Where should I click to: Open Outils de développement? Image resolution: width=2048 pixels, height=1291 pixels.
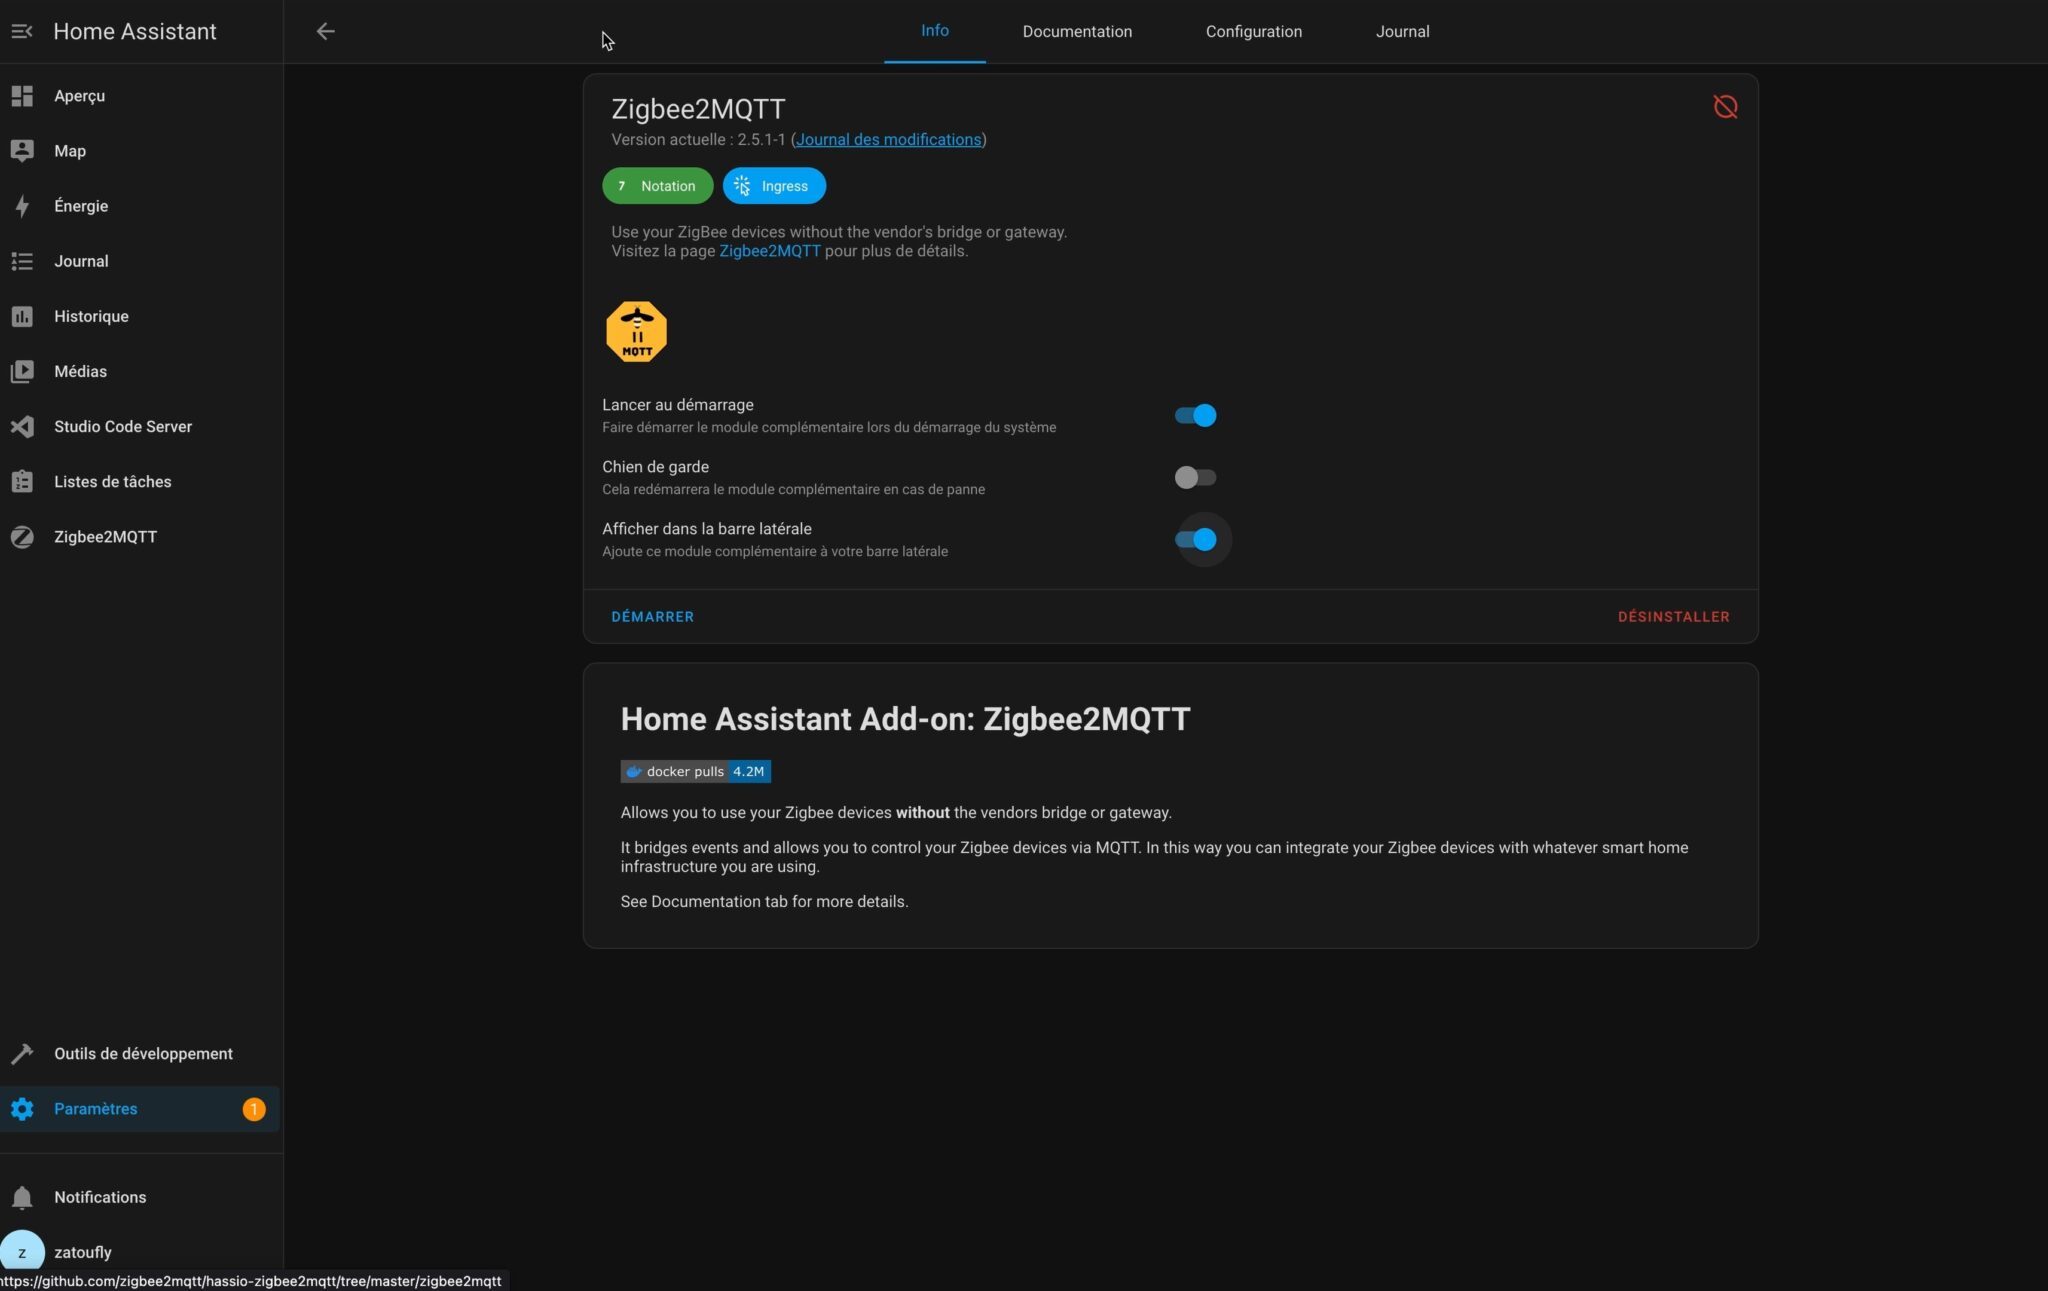click(x=143, y=1053)
